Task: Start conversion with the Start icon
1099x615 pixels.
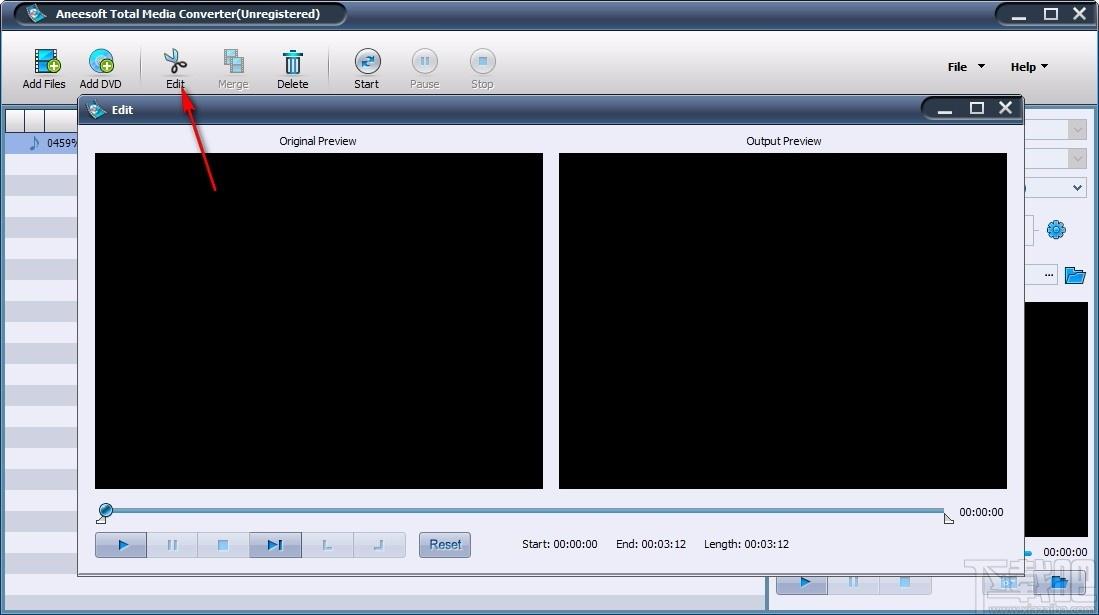Action: (x=367, y=62)
